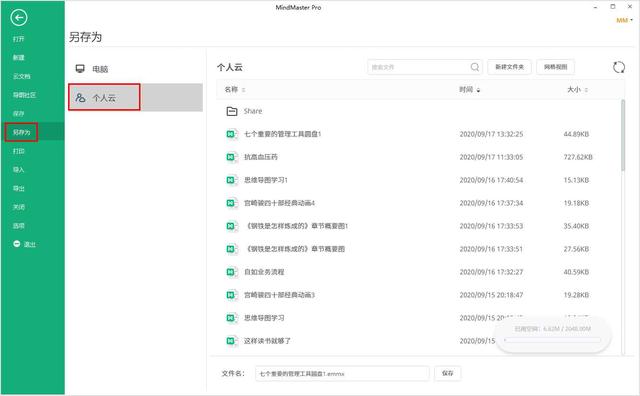Click the Share folder icon
Screen dimensions: 640x396
(232, 111)
